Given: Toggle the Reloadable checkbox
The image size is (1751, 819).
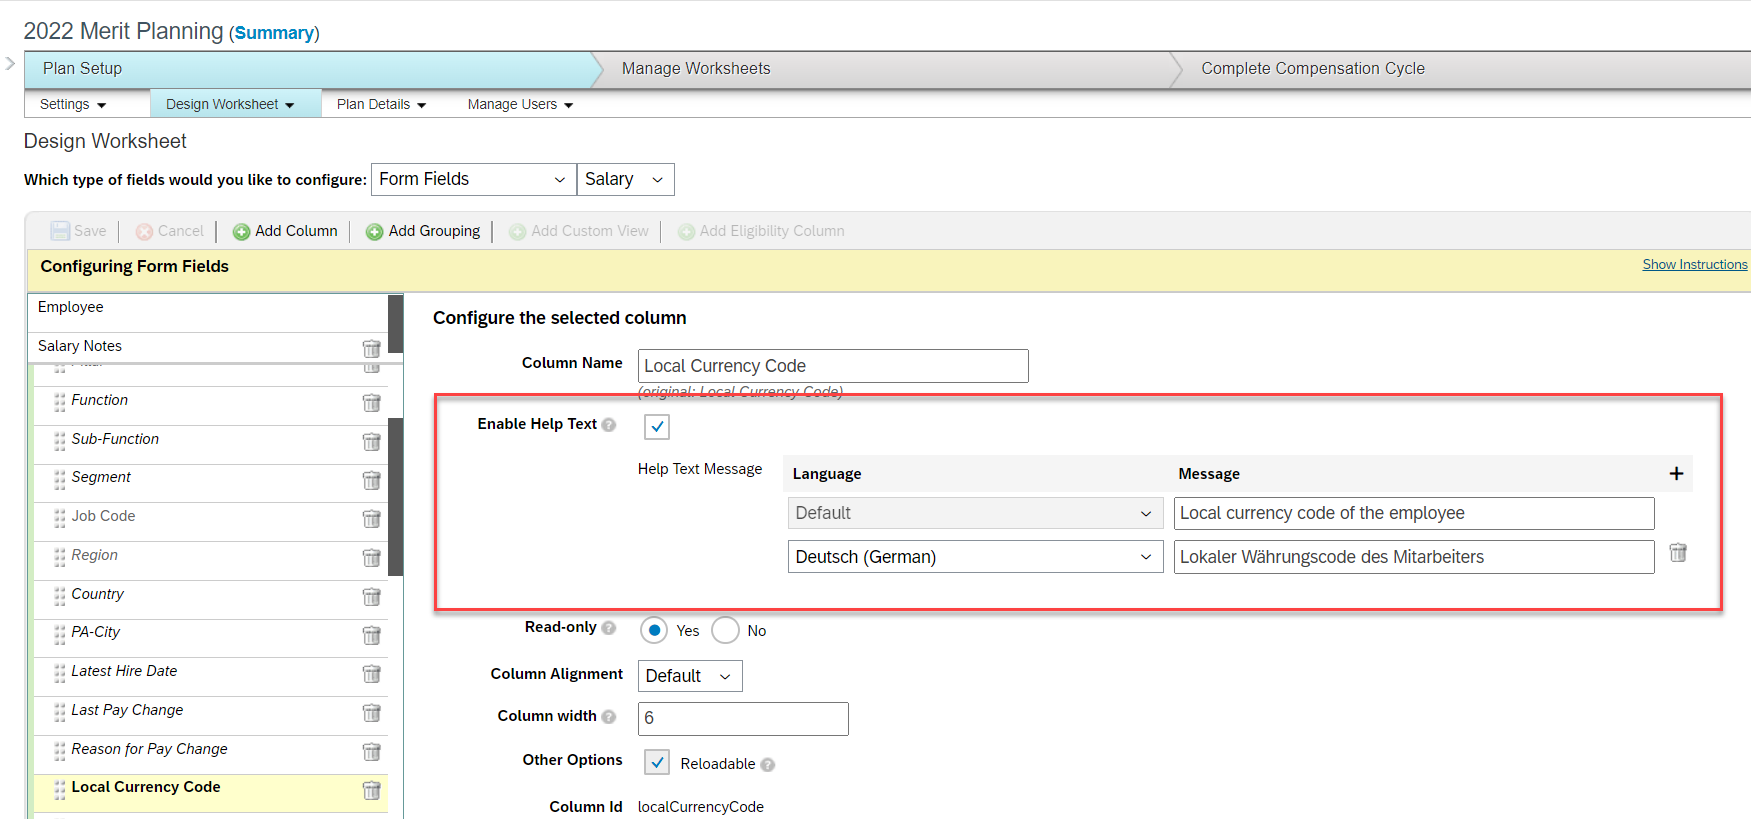Looking at the screenshot, I should pos(657,763).
